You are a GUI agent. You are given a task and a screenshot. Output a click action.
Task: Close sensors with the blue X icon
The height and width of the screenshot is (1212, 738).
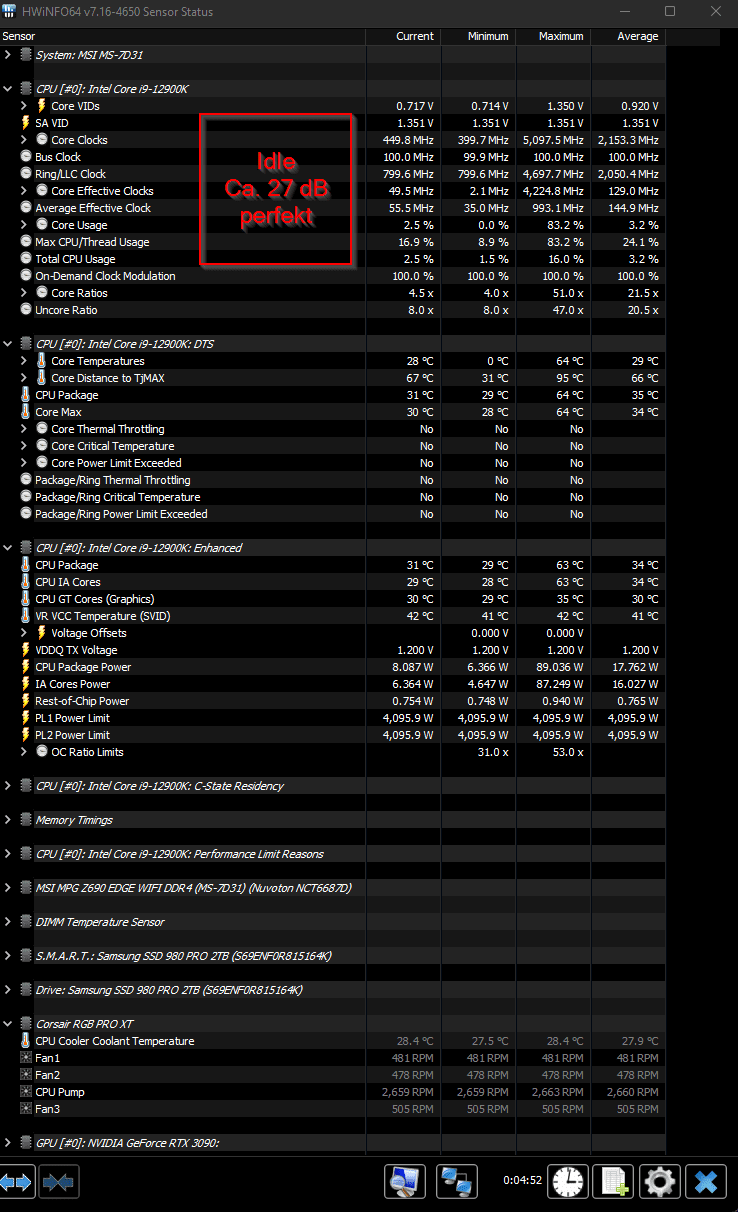tap(706, 1181)
